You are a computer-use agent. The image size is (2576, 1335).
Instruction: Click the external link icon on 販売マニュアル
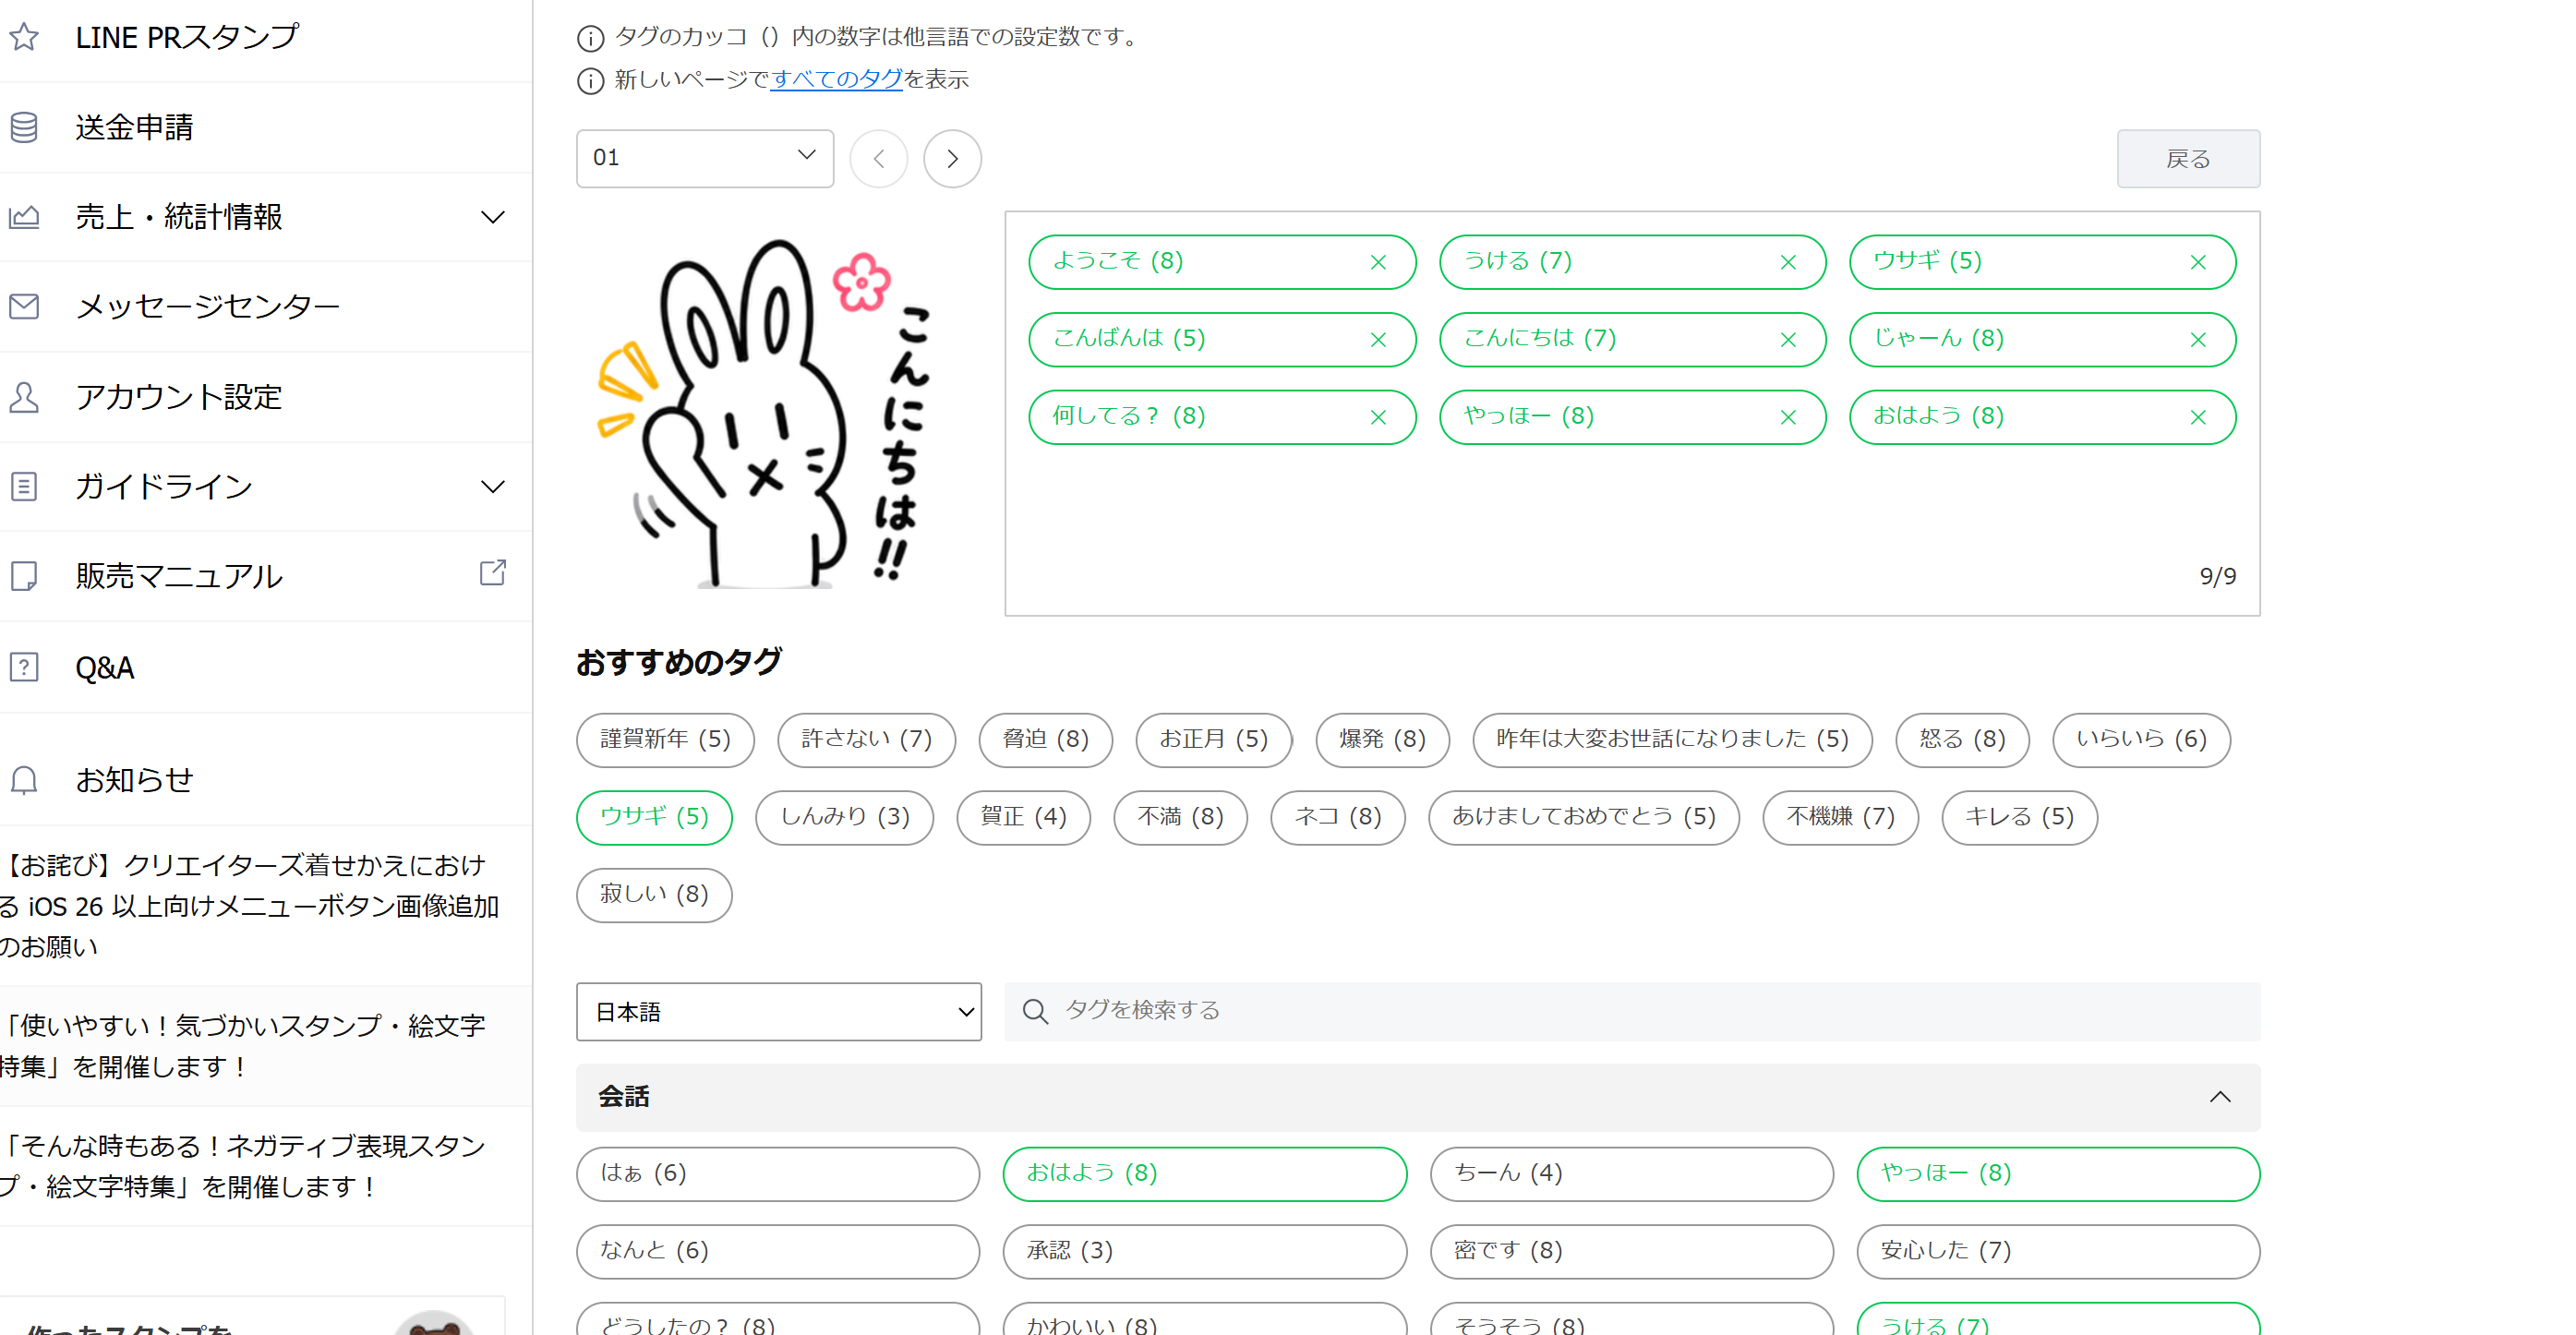click(493, 572)
